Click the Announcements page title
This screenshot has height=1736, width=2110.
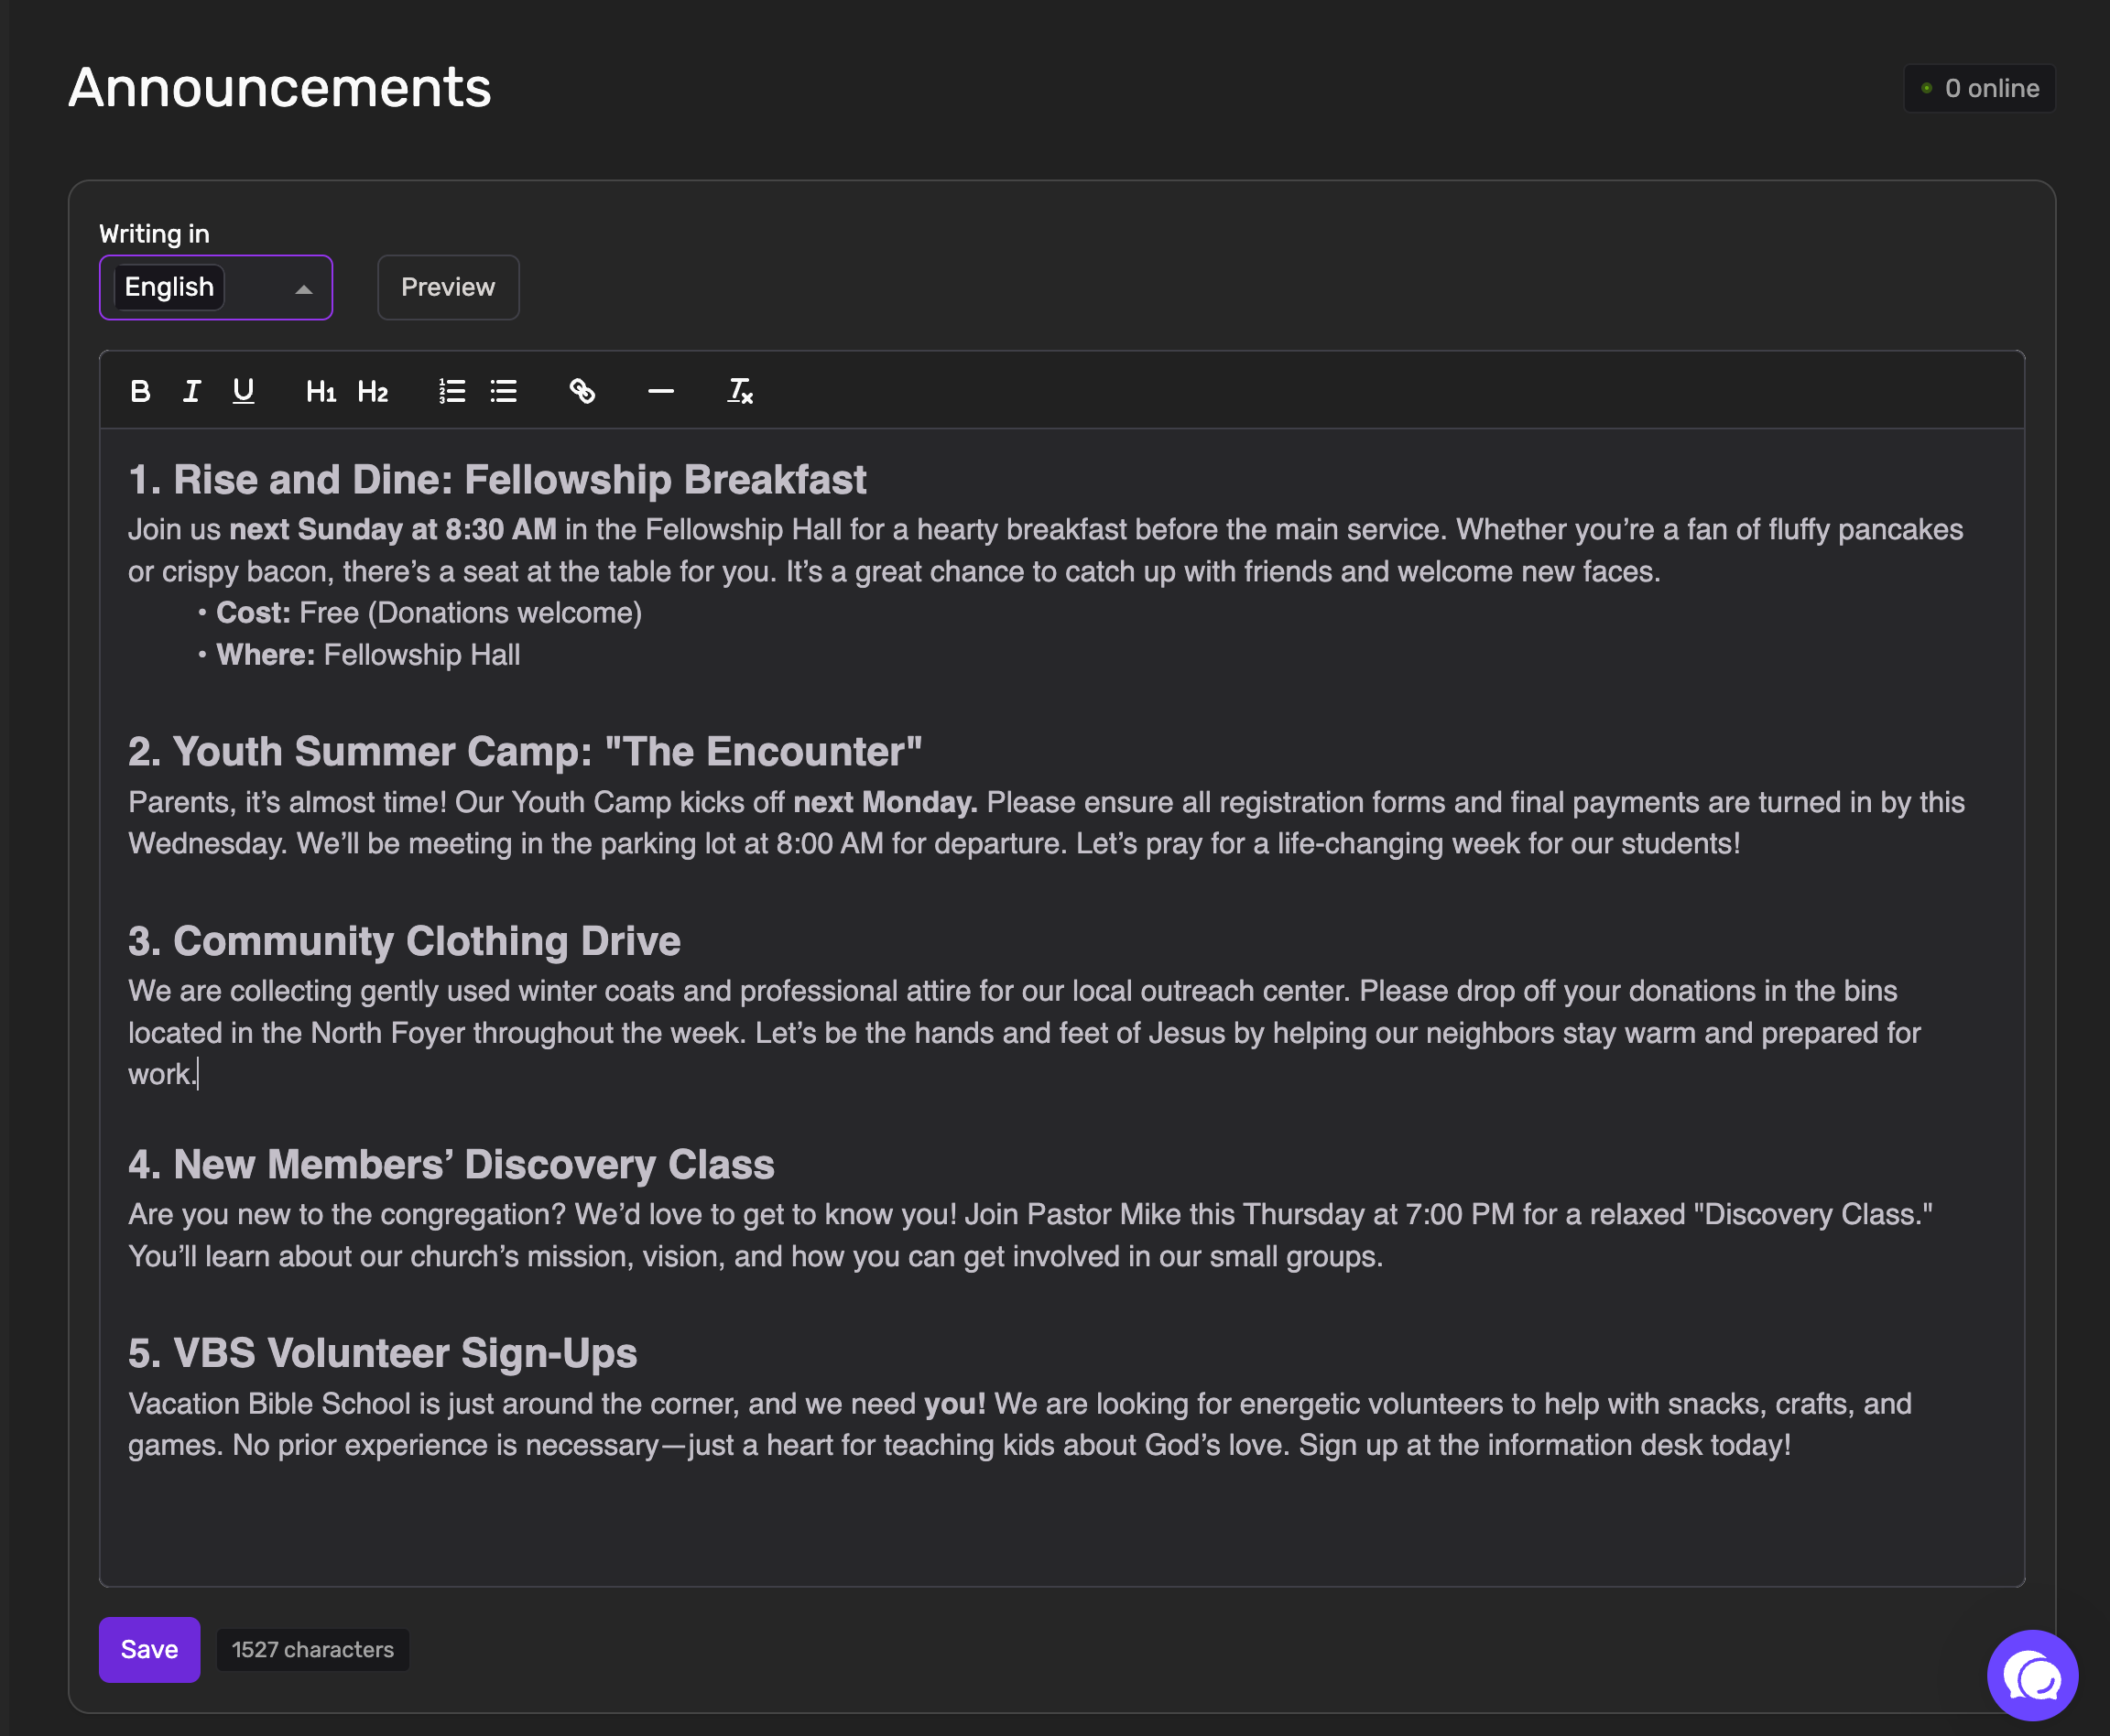point(280,88)
